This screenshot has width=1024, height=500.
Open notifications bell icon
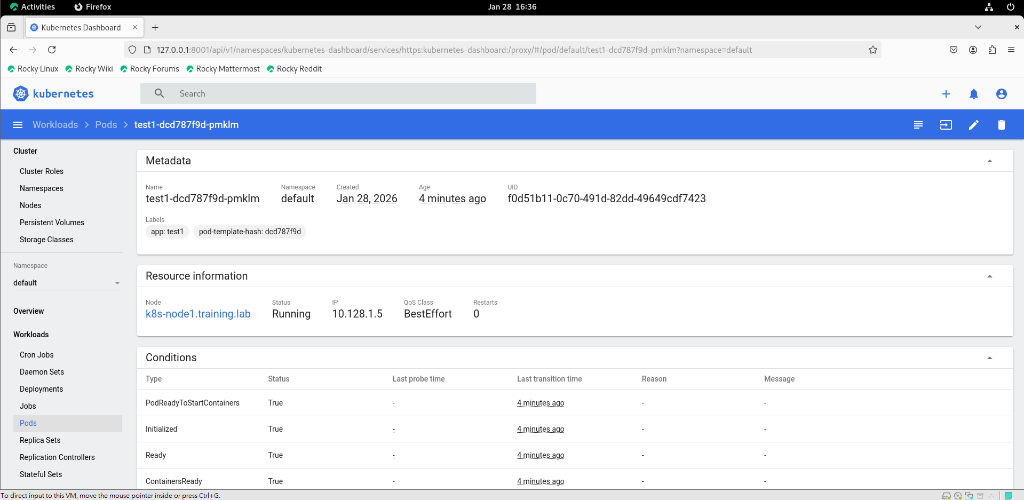[974, 94]
